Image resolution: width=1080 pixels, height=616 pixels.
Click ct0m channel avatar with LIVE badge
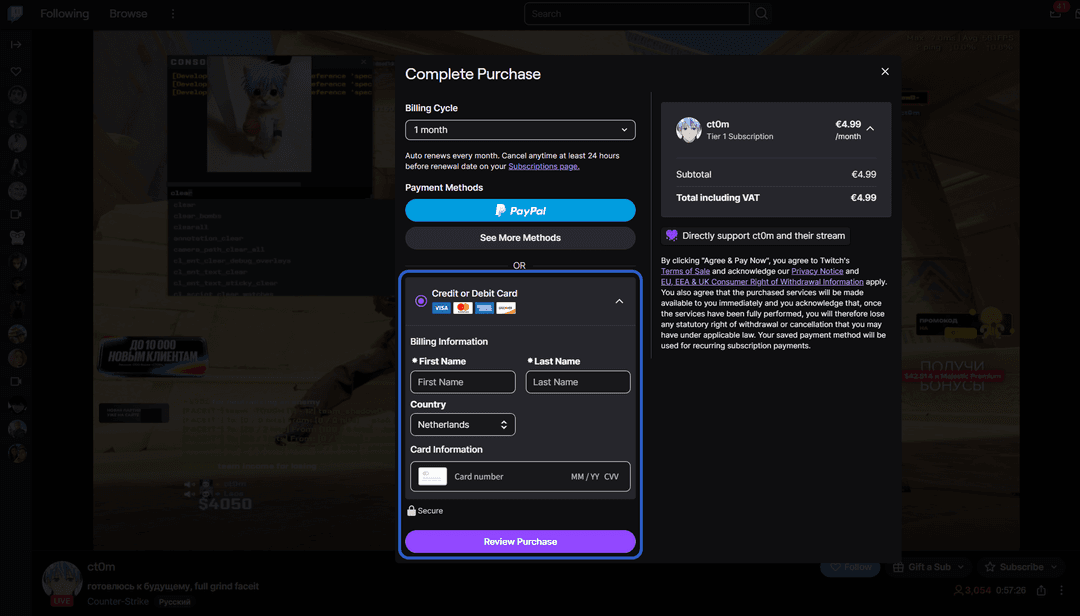pos(62,583)
